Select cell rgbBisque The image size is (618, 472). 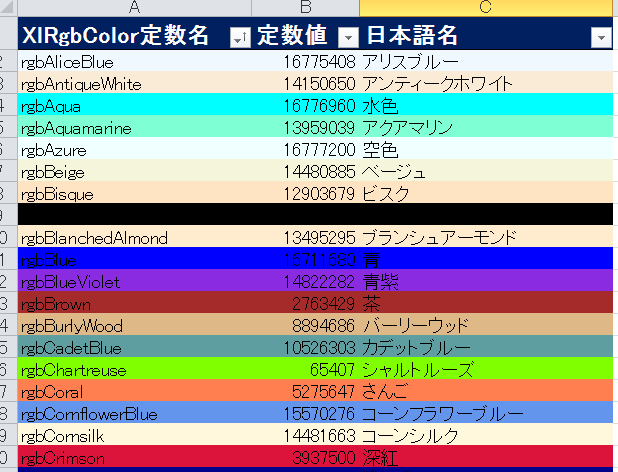134,193
